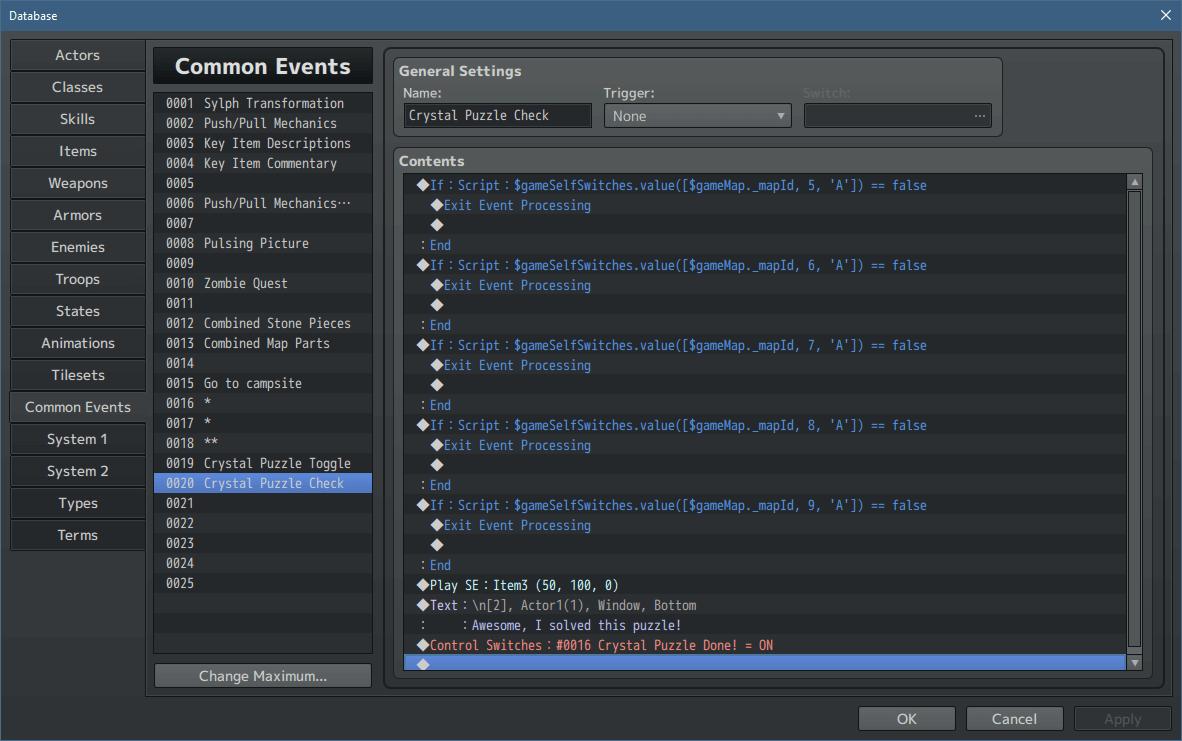The image size is (1182, 741).
Task: Open the Actors database tab
Action: click(78, 55)
